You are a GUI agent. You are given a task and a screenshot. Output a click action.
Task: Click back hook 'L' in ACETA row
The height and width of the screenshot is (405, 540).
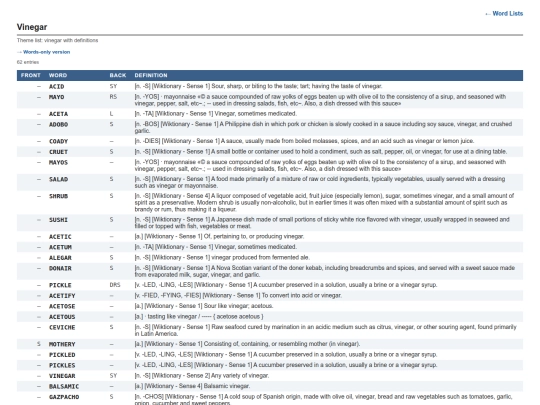[111, 114]
